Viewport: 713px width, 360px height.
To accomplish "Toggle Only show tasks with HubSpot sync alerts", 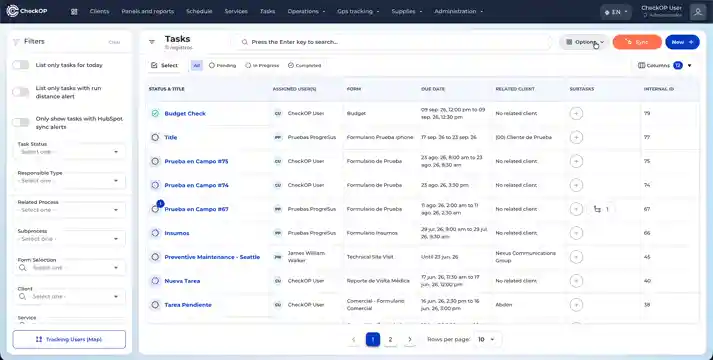I will (x=20, y=122).
